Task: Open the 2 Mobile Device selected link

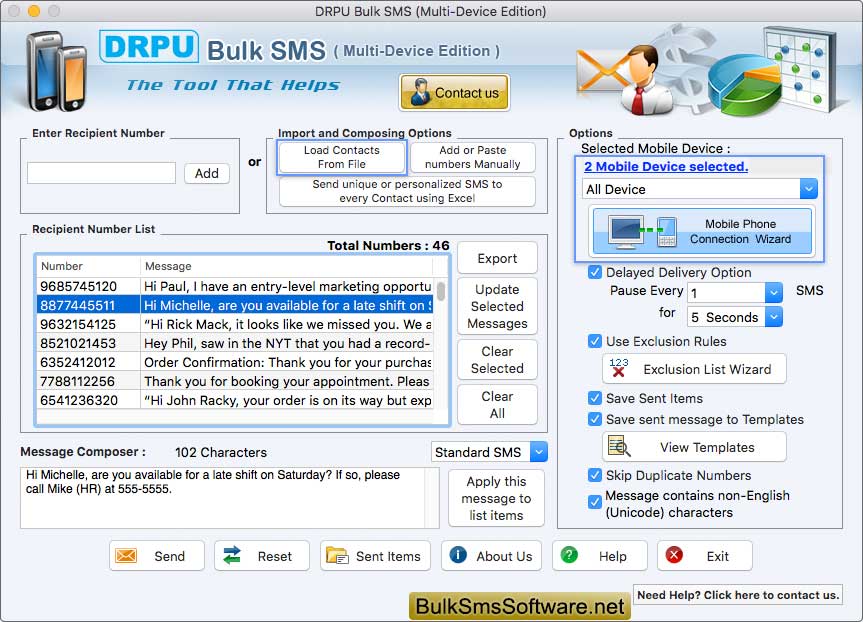Action: [x=666, y=166]
